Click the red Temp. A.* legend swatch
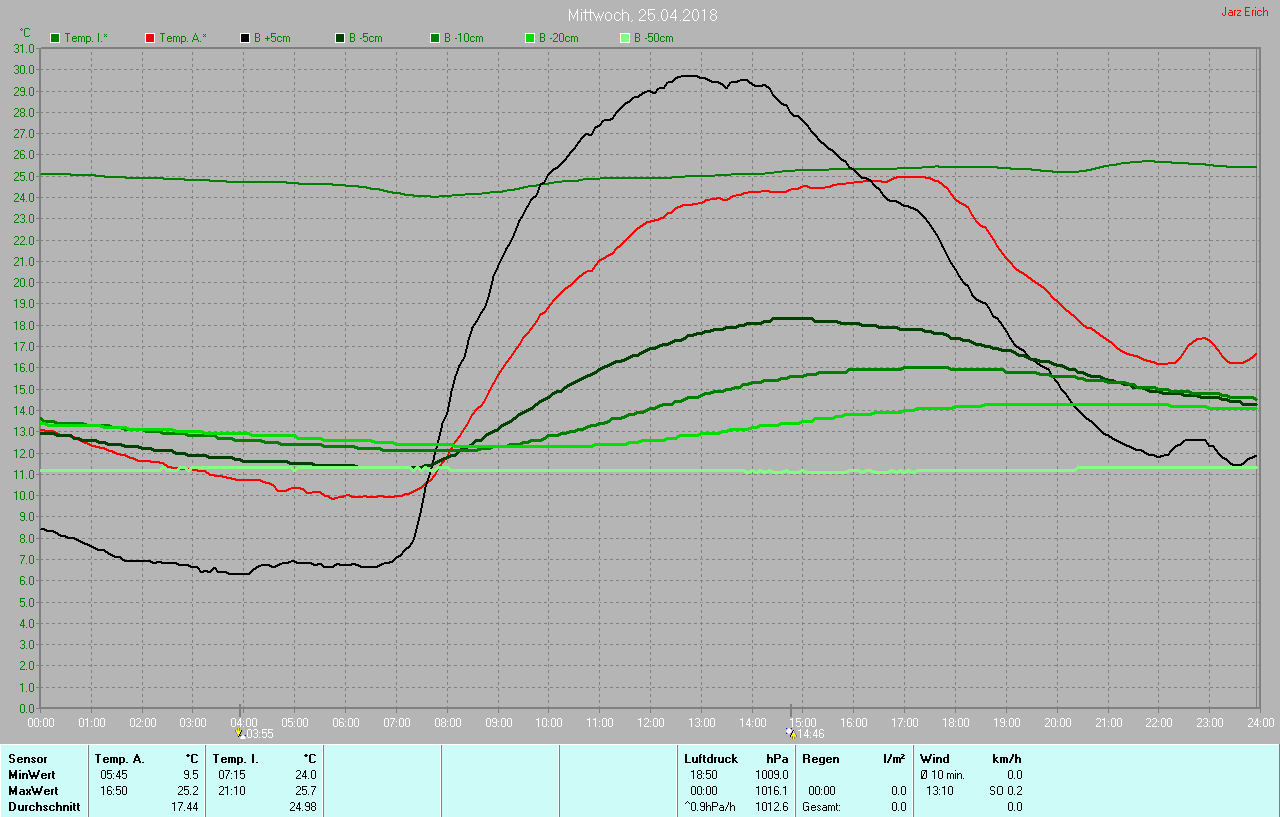 [150, 38]
